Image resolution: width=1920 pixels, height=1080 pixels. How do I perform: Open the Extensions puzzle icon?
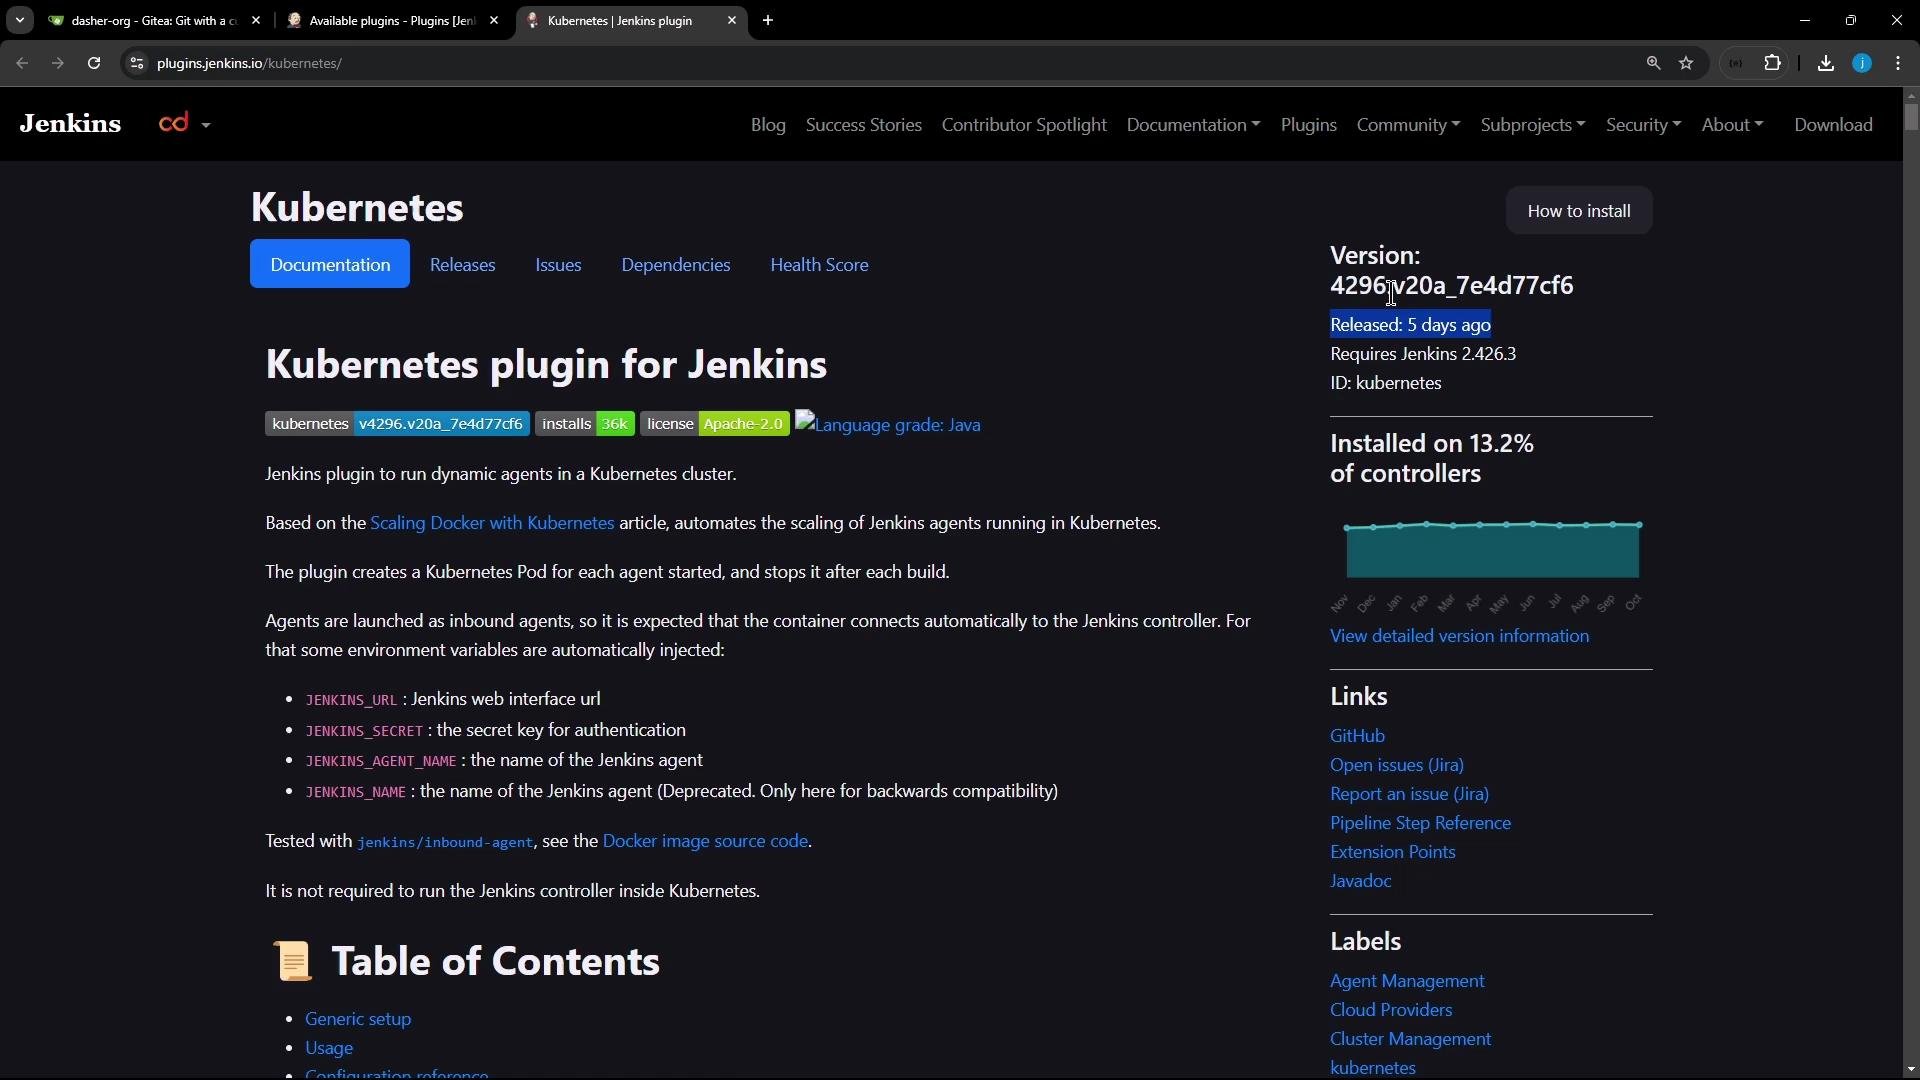(1772, 63)
